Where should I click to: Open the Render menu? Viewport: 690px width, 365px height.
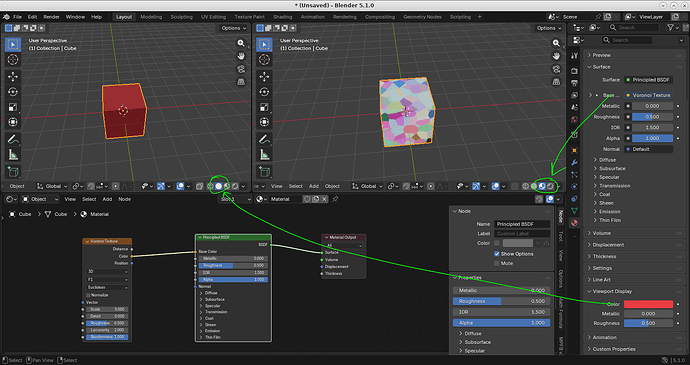(51, 17)
